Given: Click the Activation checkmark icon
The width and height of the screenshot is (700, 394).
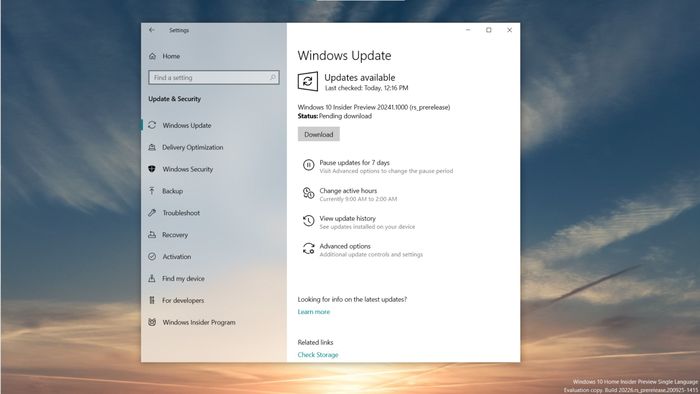Looking at the screenshot, I should point(152,257).
